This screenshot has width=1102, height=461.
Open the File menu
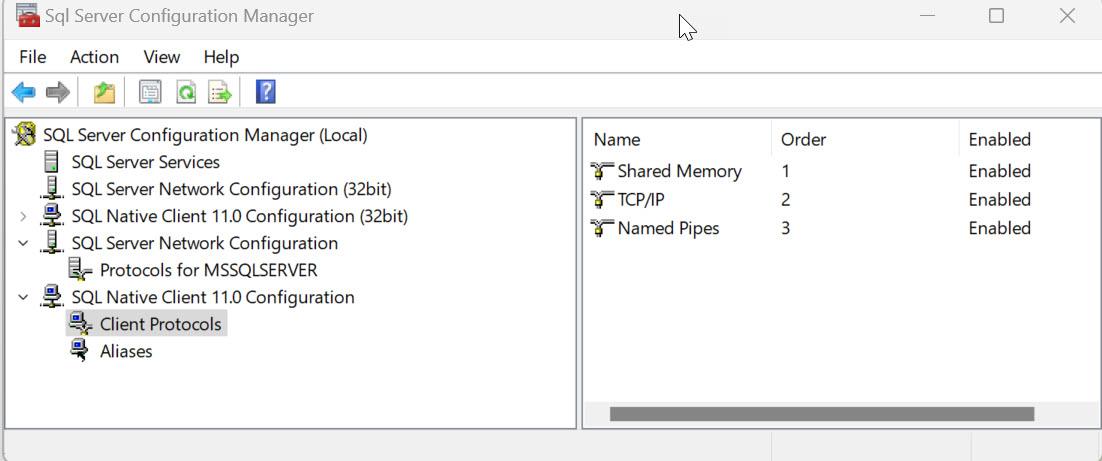point(32,57)
